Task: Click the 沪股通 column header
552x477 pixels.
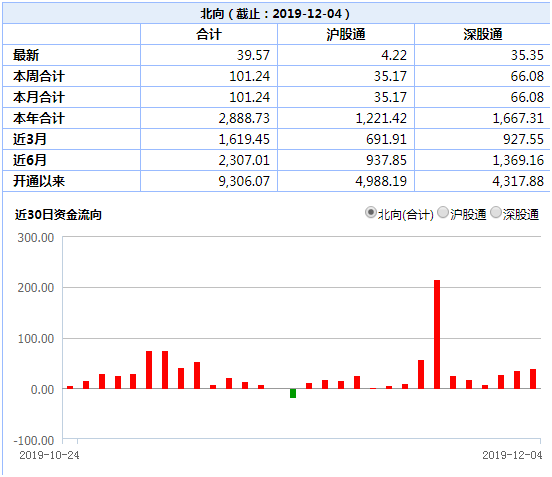Action: [346, 34]
